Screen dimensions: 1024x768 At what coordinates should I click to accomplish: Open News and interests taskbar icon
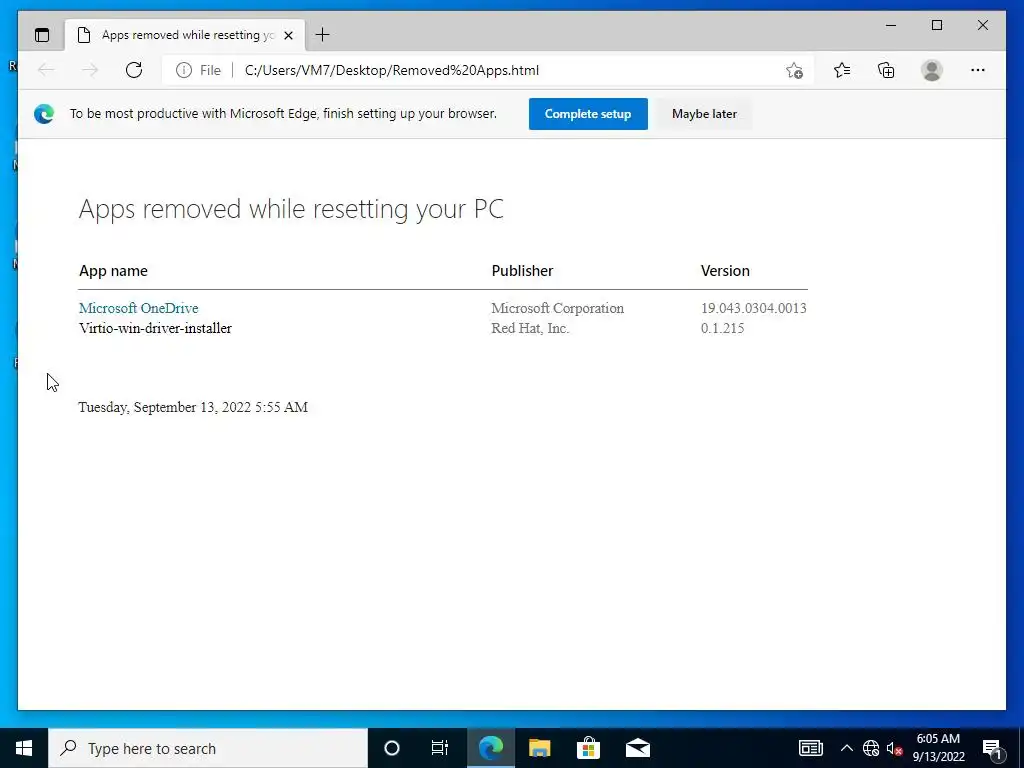[x=810, y=748]
